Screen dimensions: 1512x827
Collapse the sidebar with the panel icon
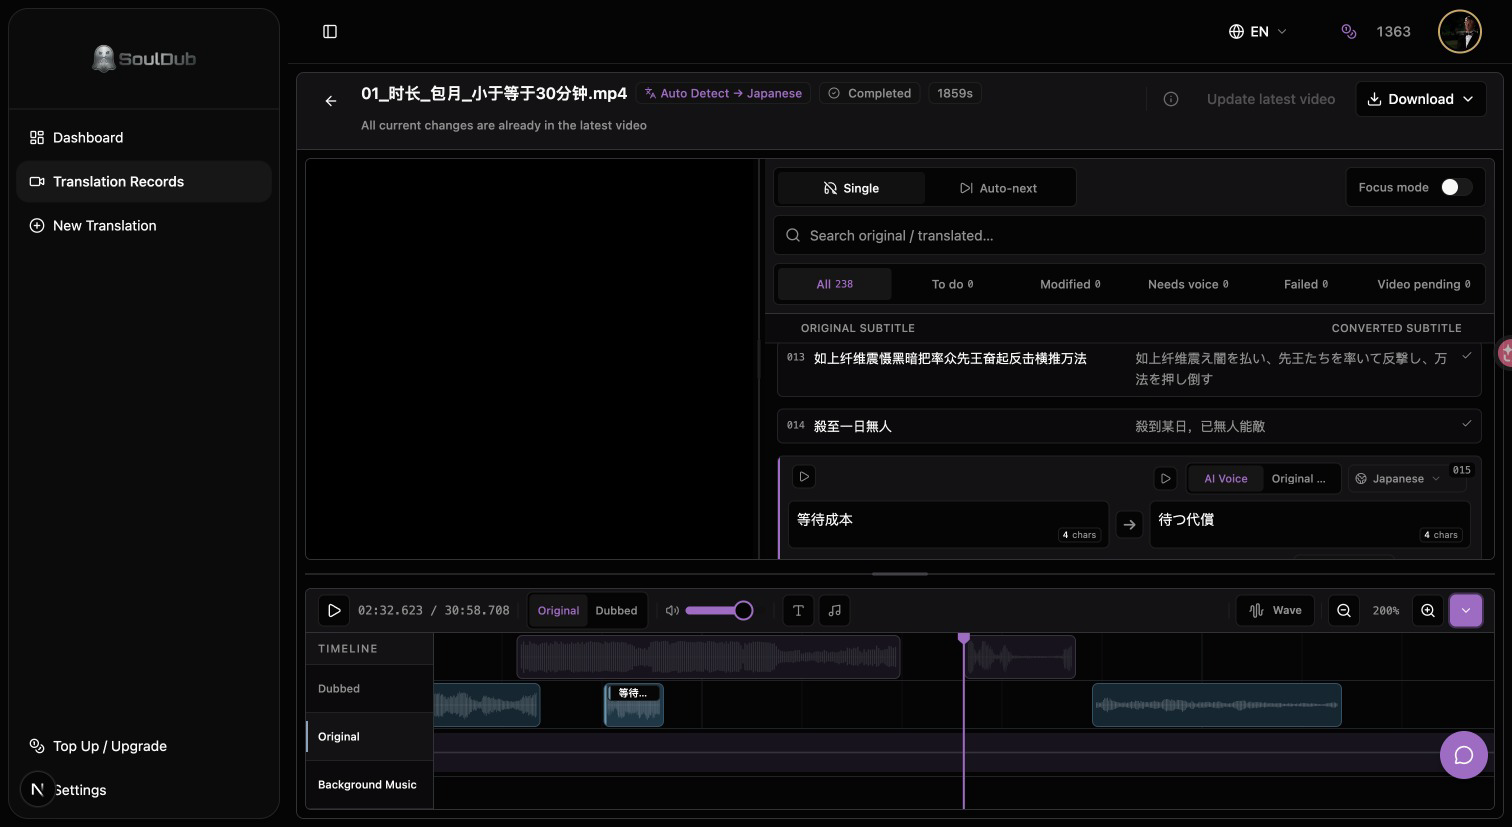click(x=330, y=32)
